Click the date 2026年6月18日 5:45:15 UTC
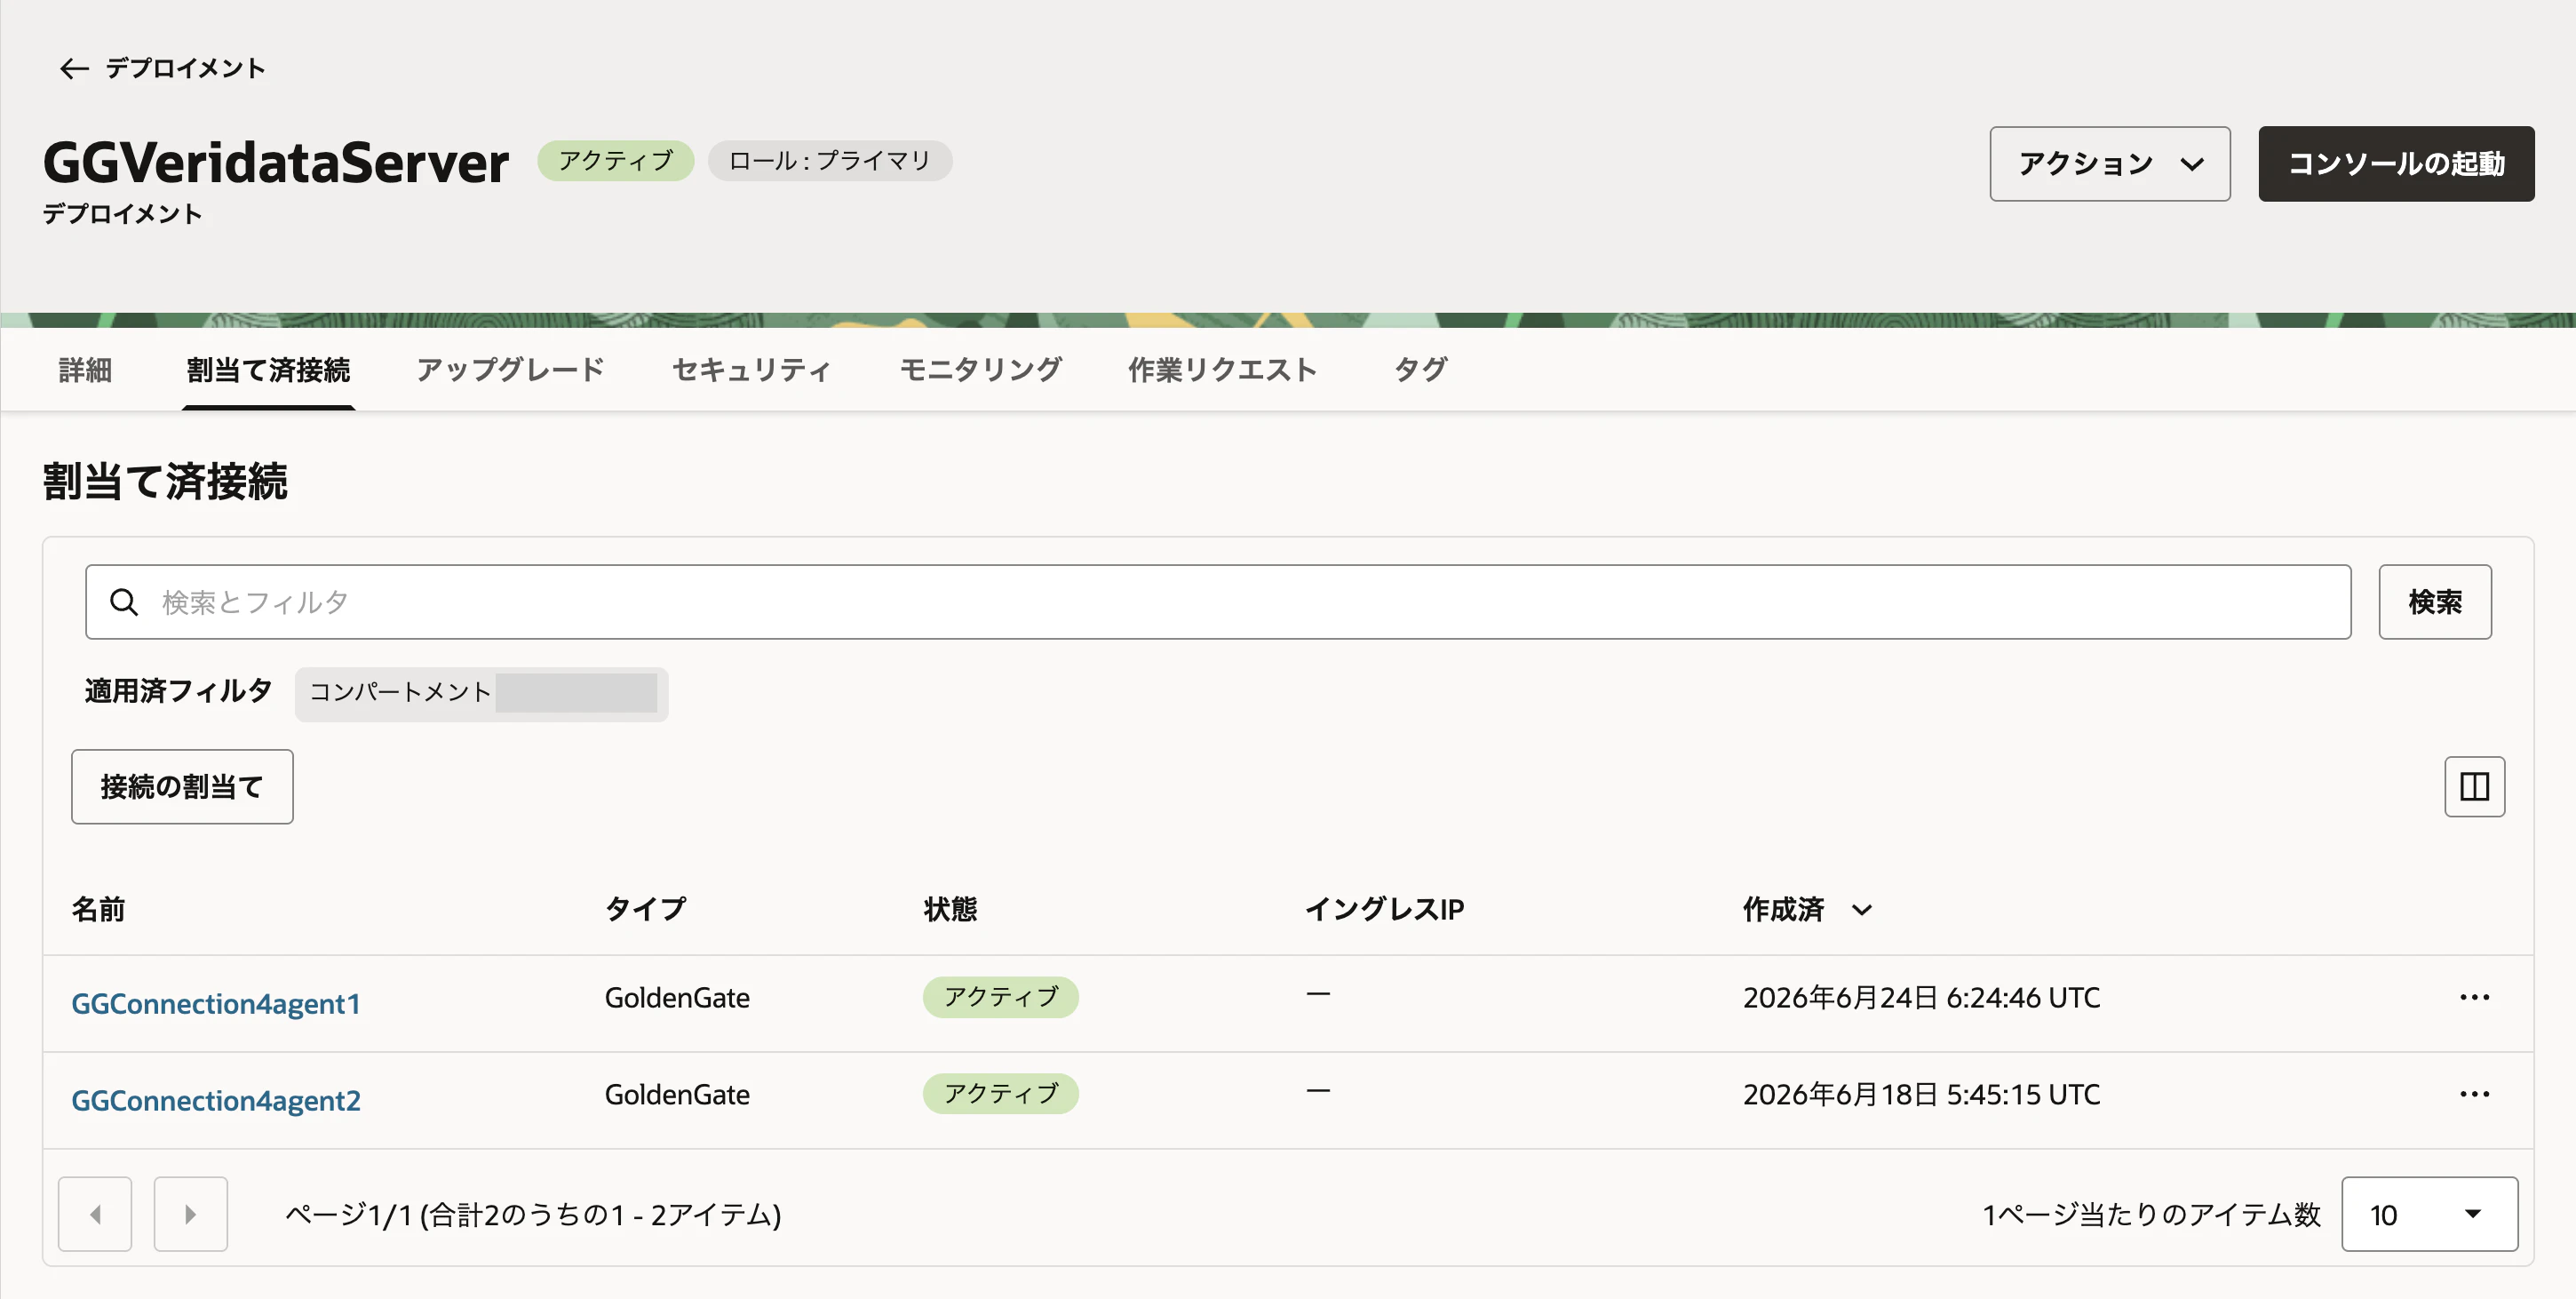The image size is (2576, 1299). coord(1921,1095)
